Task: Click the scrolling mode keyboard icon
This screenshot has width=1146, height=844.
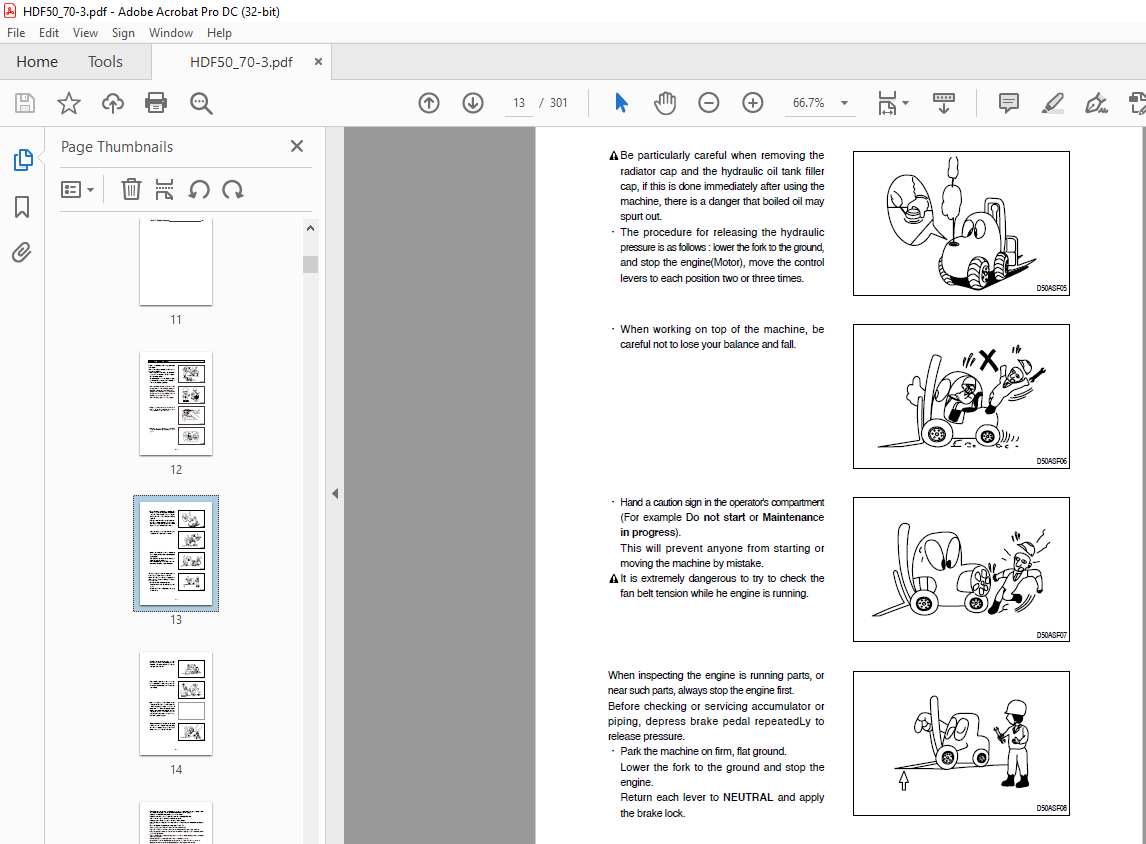Action: click(x=944, y=103)
